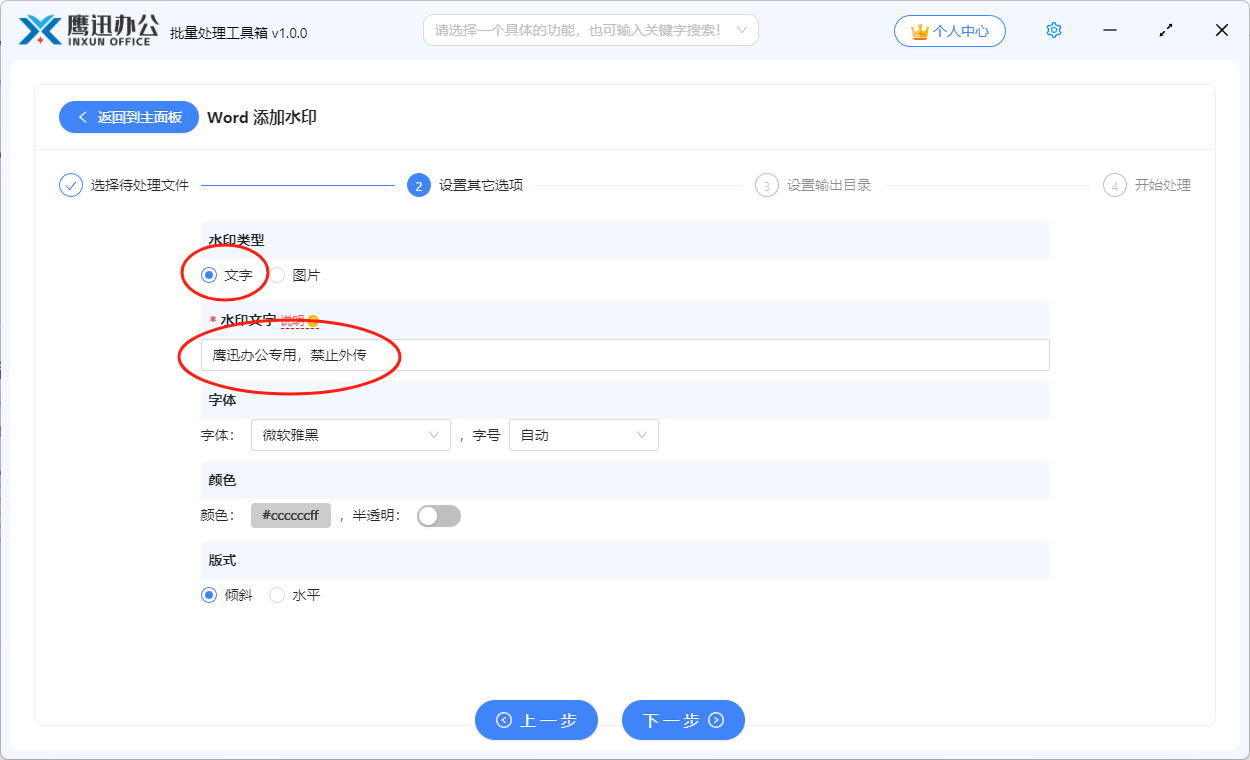Select the 文字 watermark type radio
Image resolution: width=1250 pixels, height=760 pixels.
coord(209,275)
